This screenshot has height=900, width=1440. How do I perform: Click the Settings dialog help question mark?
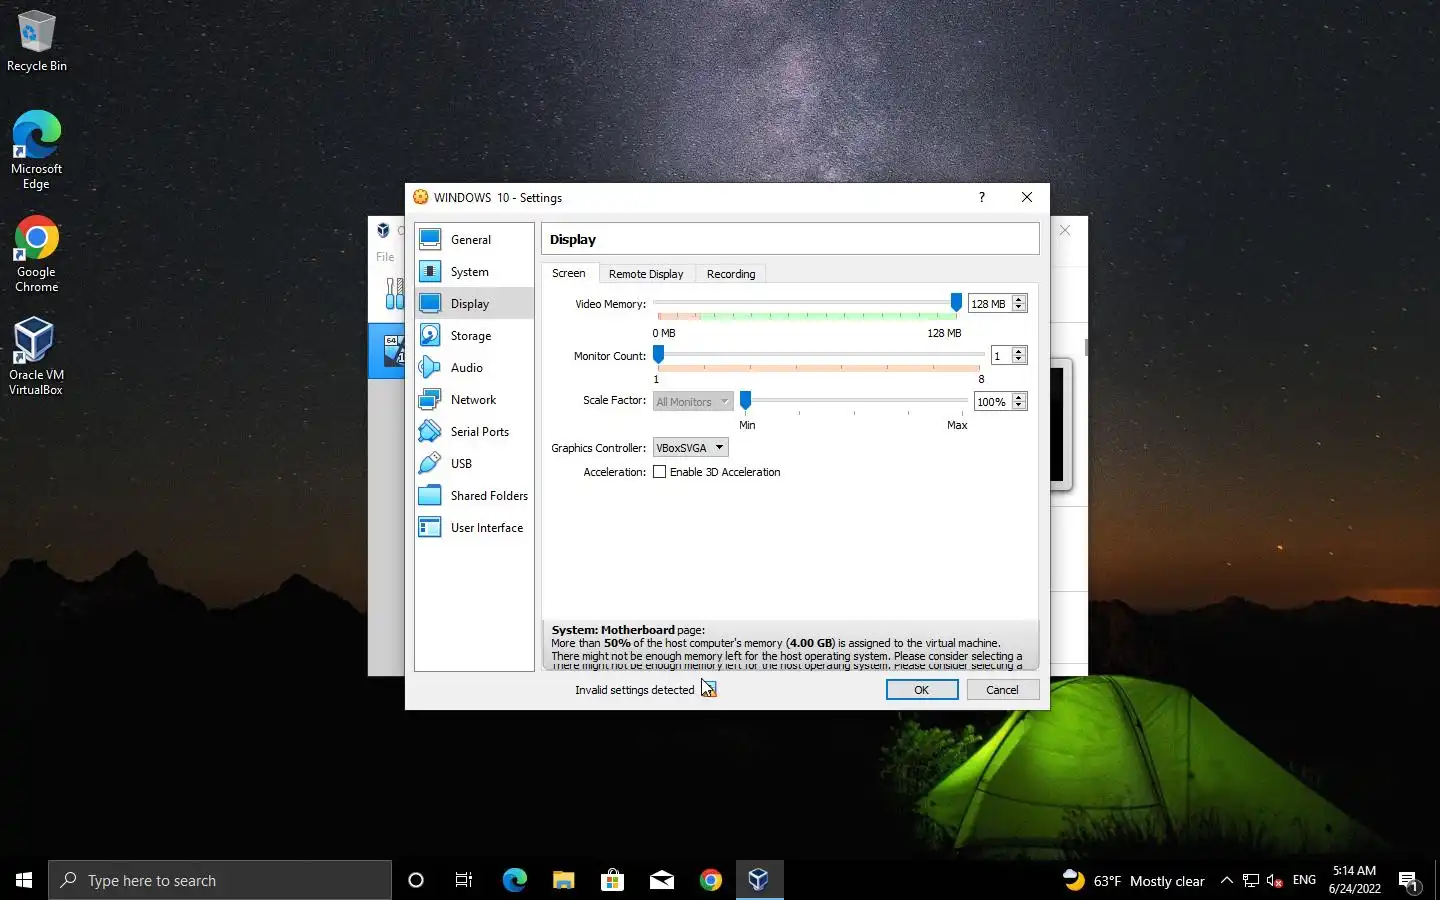981,197
